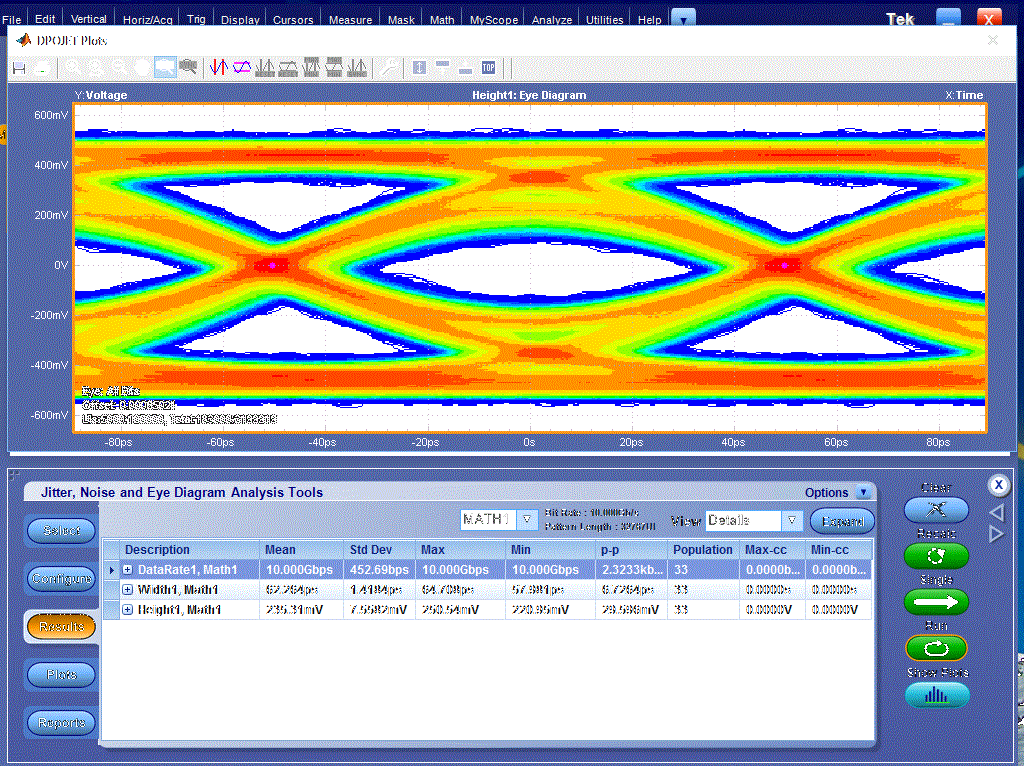Open the Utilities menu

604,20
